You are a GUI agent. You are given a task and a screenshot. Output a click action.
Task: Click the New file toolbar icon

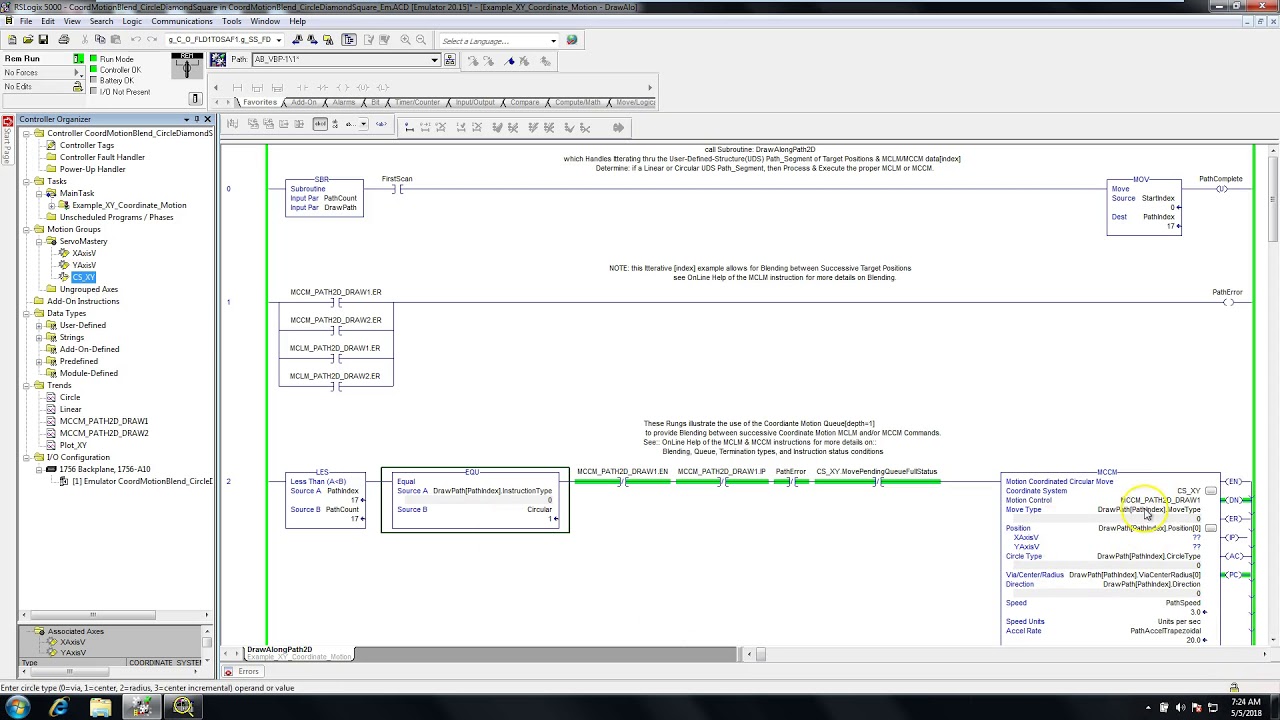point(12,40)
